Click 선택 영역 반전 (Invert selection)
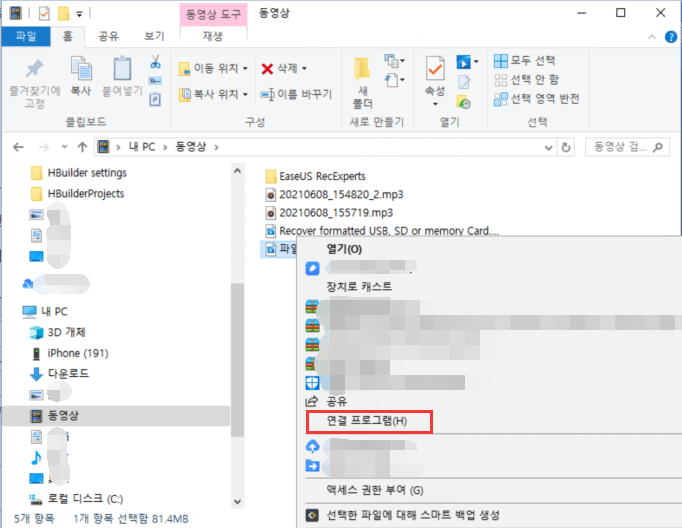Image resolution: width=682 pixels, height=528 pixels. [x=537, y=99]
